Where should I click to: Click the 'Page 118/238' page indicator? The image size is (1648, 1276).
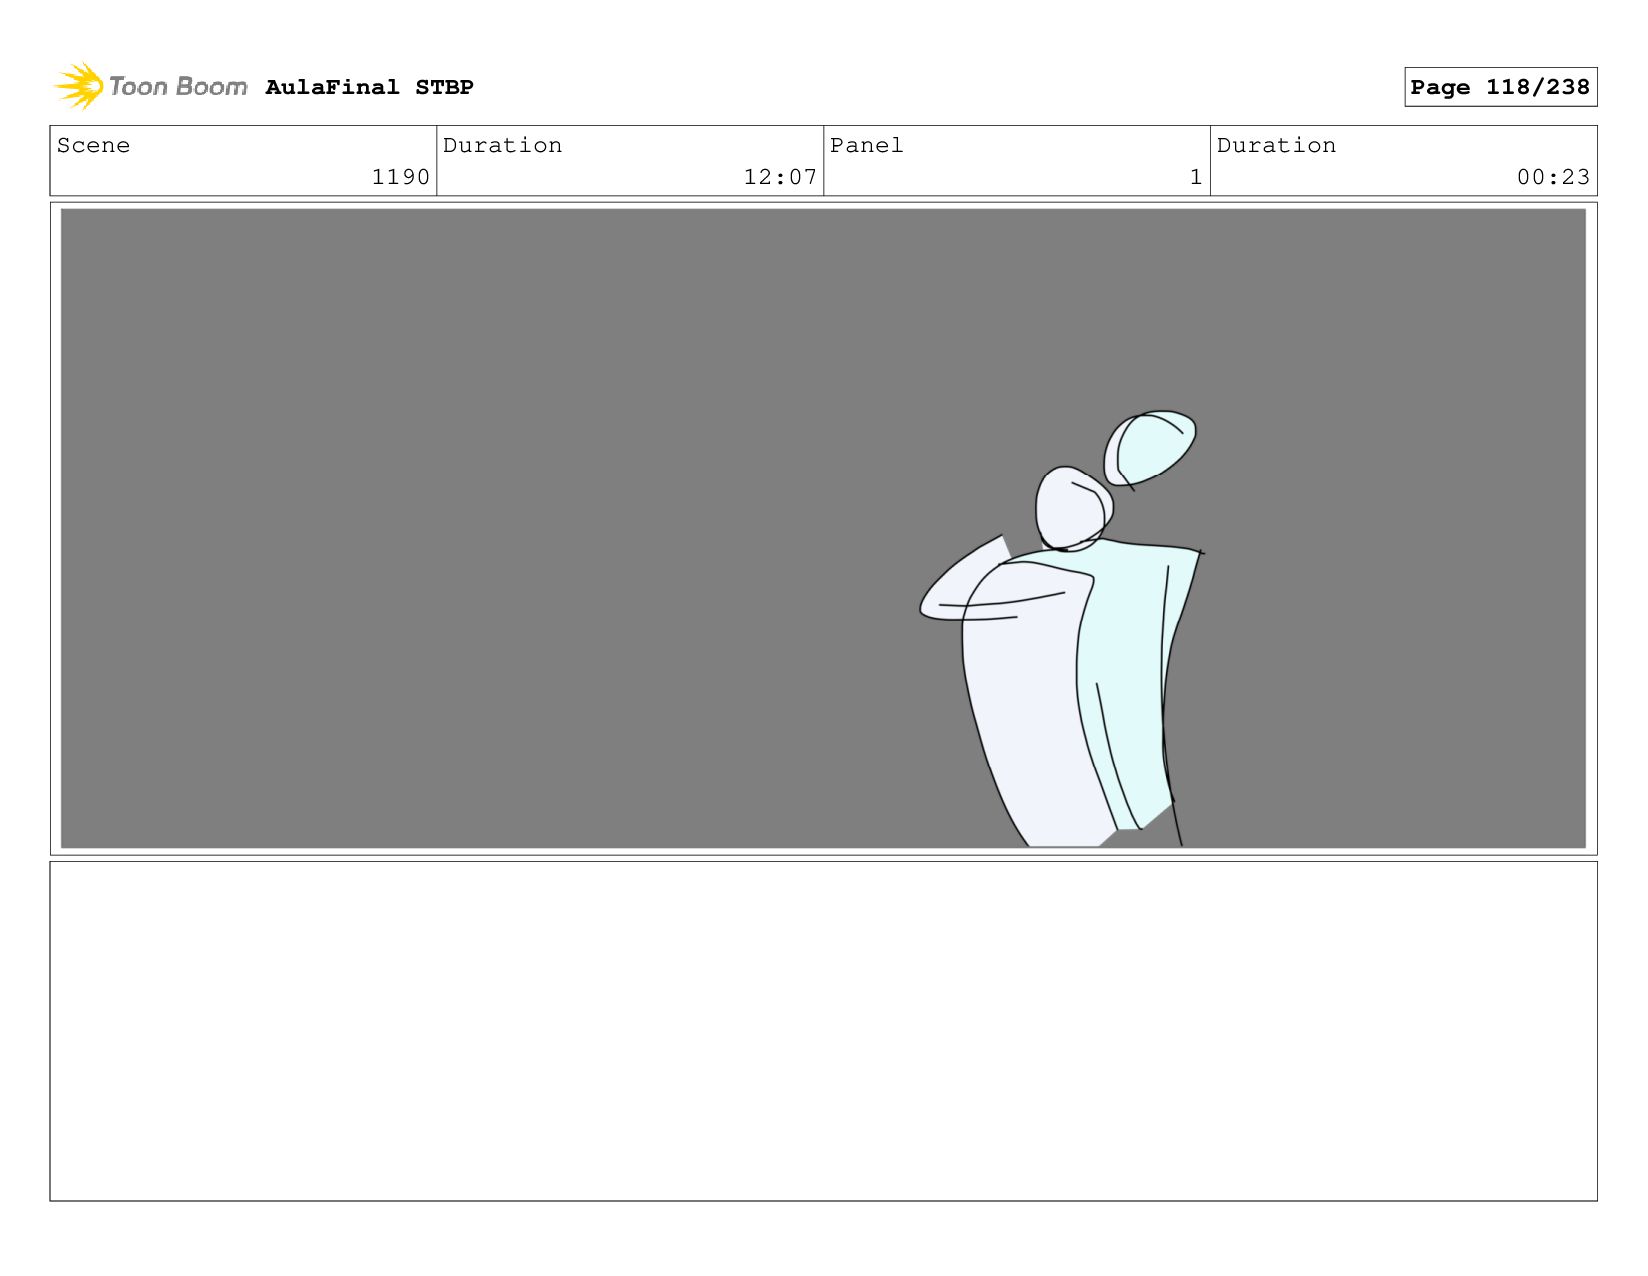tap(1500, 87)
